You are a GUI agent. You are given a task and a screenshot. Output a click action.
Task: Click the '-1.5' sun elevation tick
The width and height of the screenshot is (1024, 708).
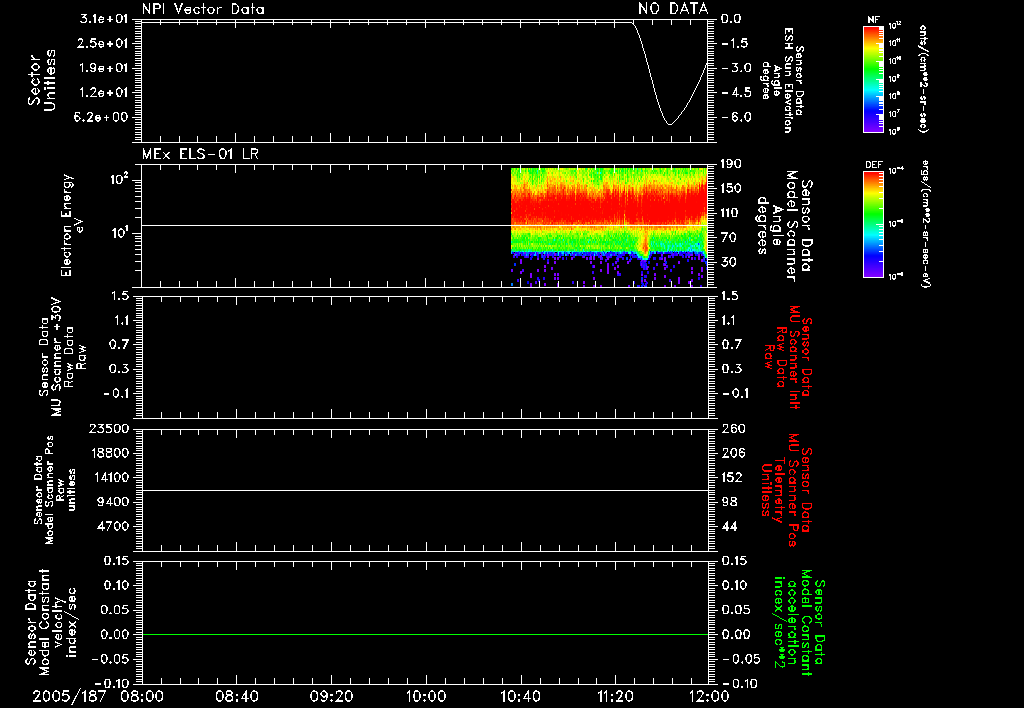734,43
